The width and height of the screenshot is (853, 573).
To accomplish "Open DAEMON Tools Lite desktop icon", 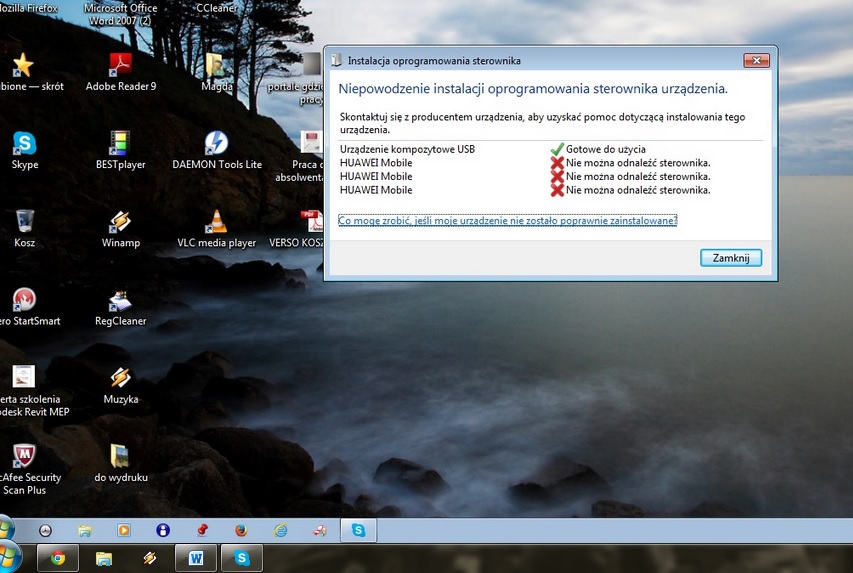I will [x=216, y=144].
